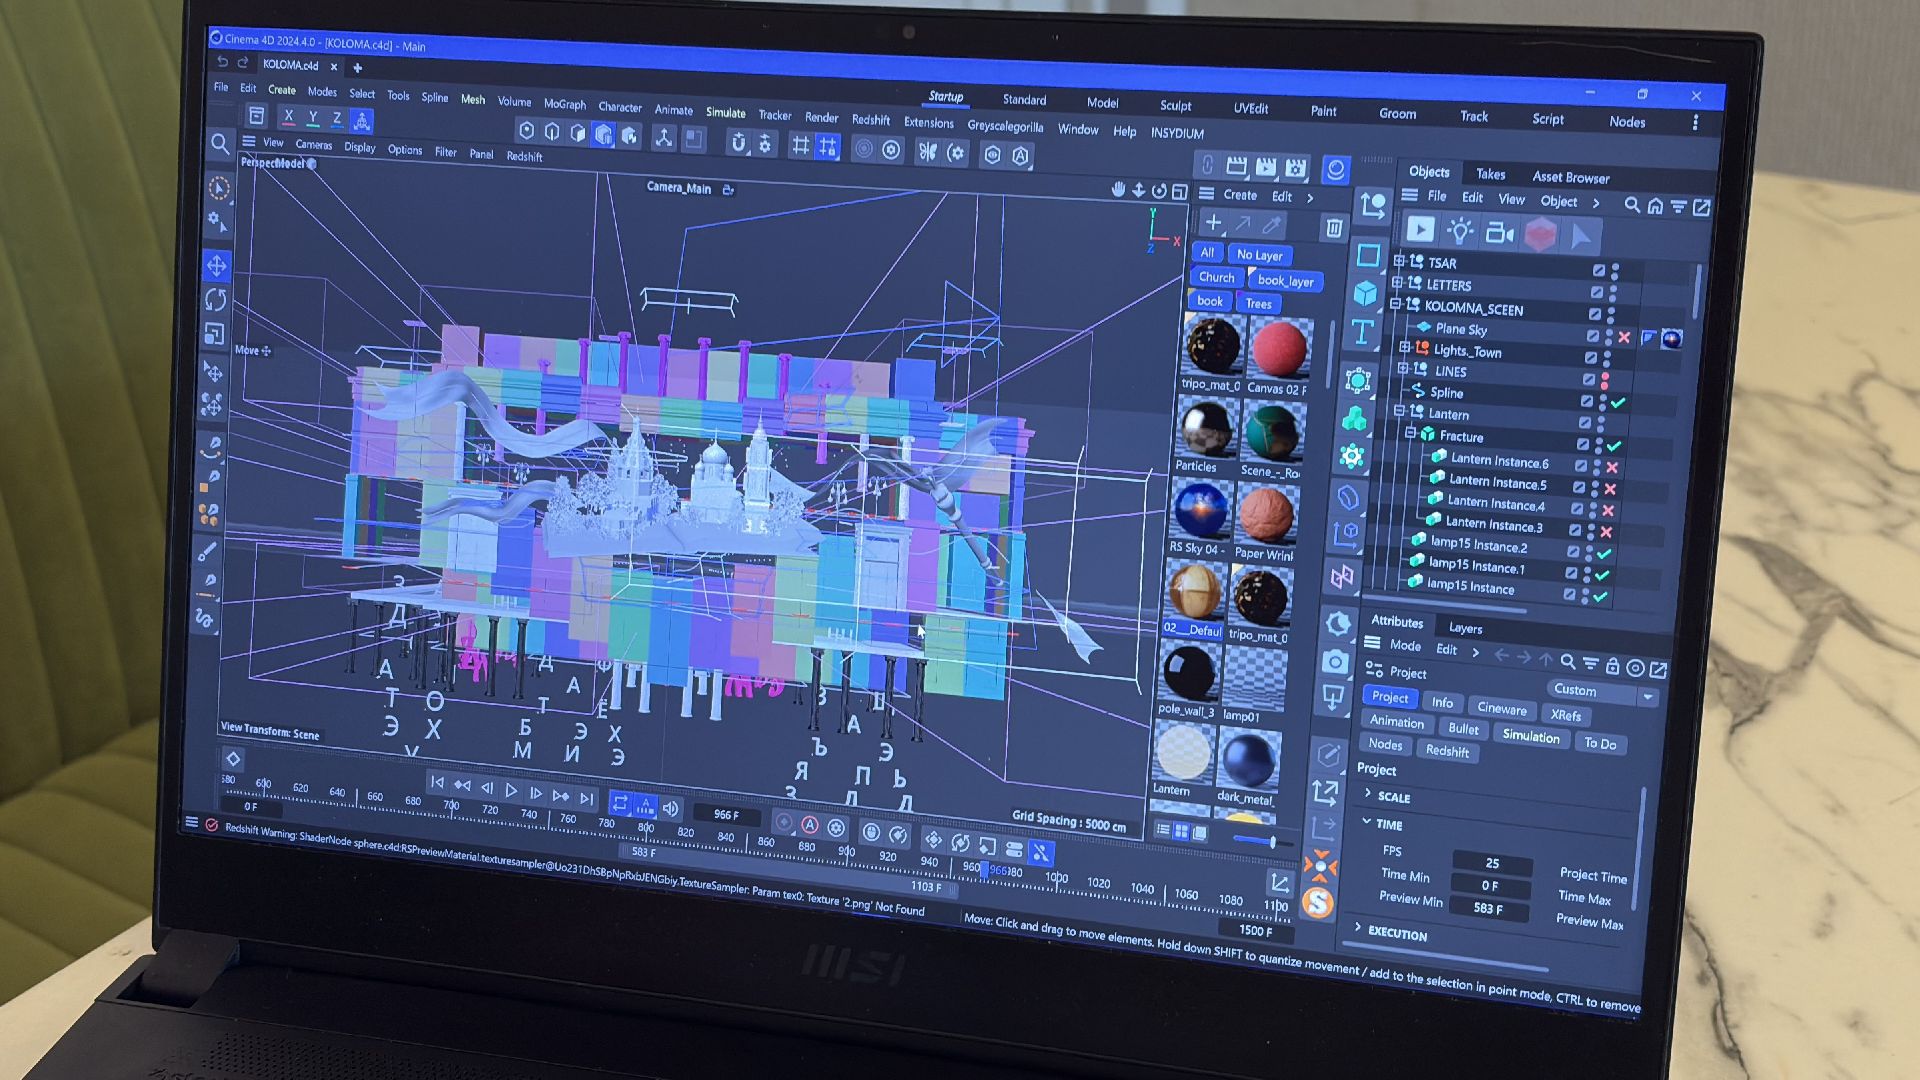
Task: Open the Custom dropdown in Attributes
Action: [1647, 697]
